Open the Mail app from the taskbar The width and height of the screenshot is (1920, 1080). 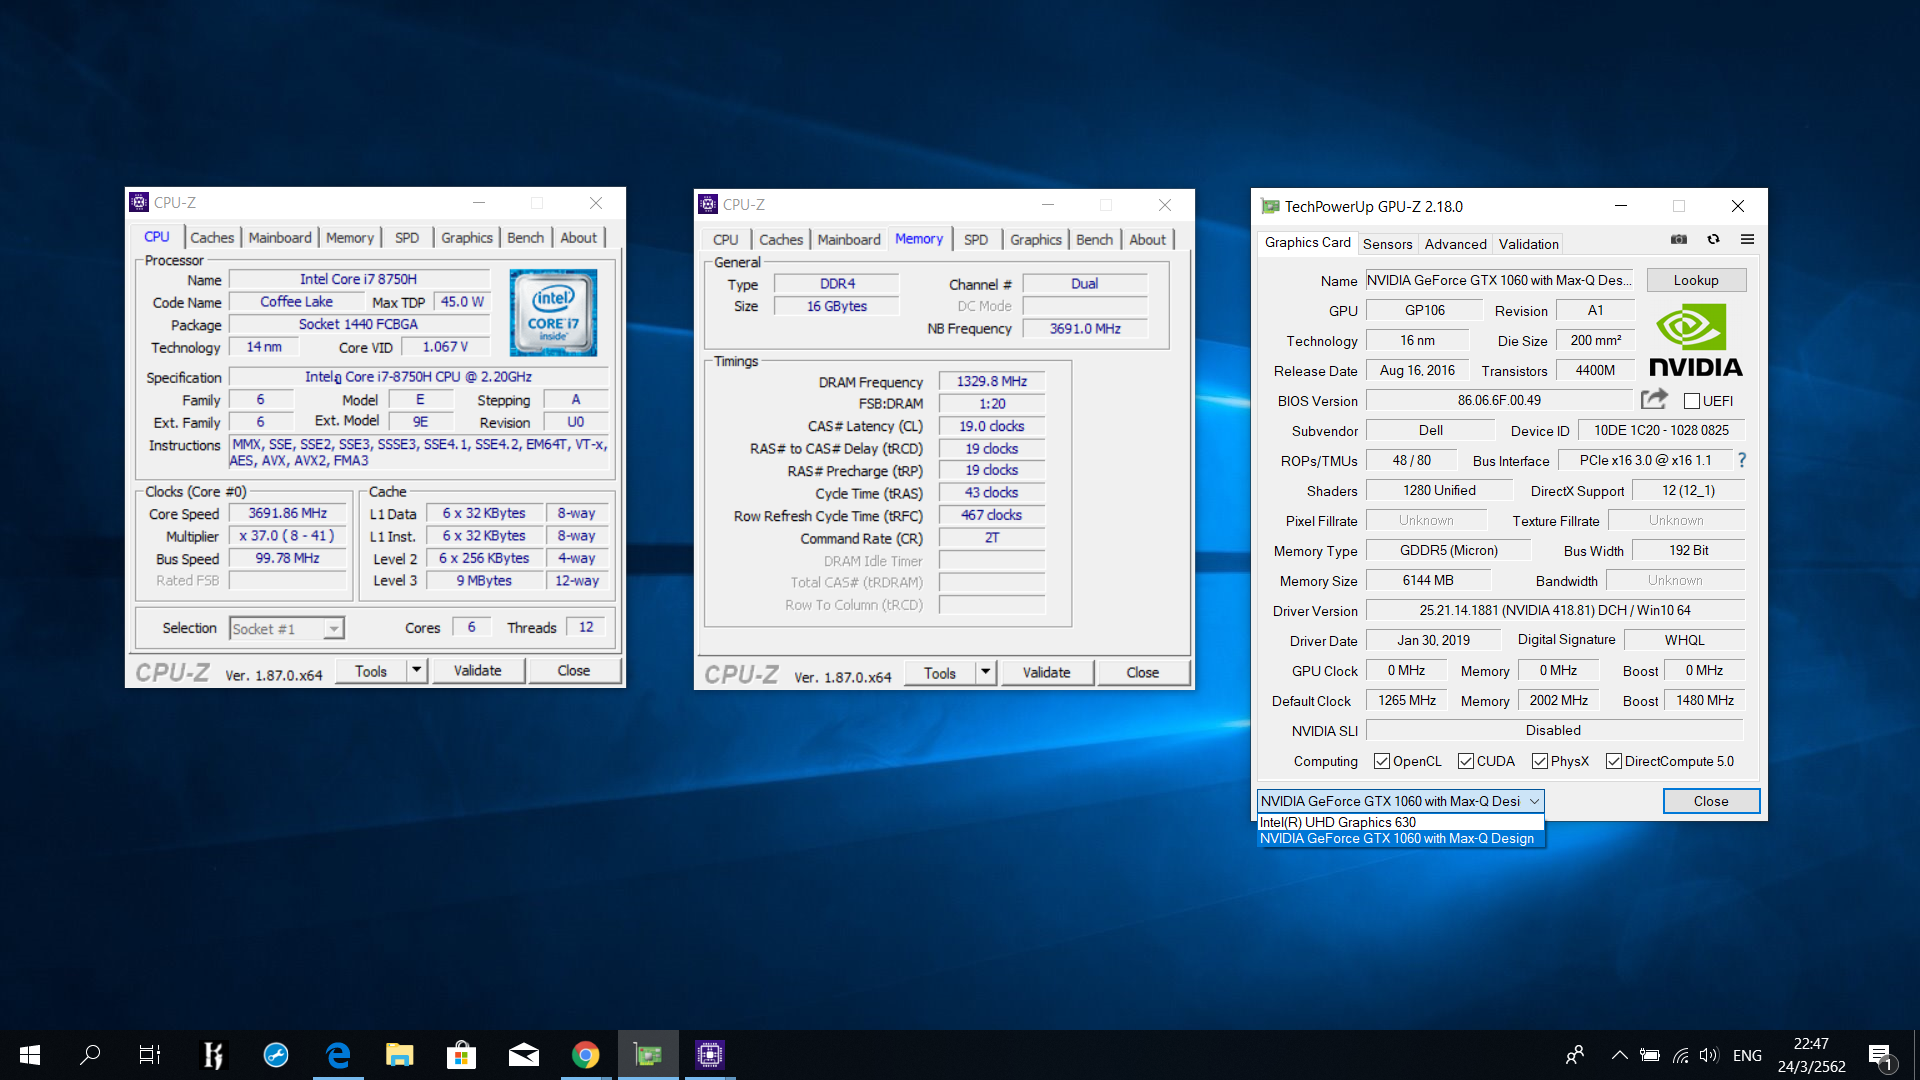tap(523, 1054)
